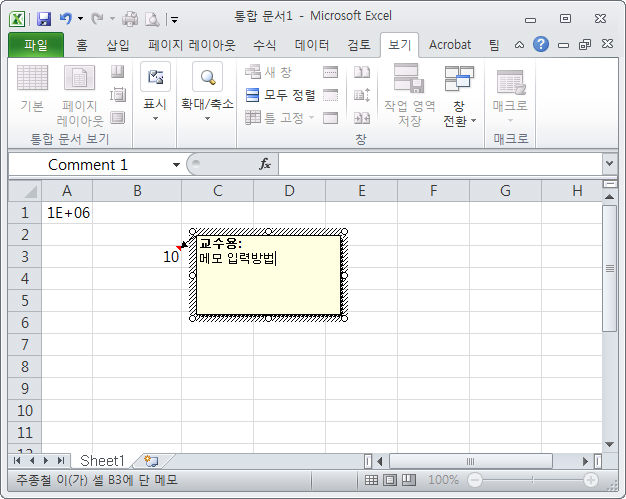The image size is (626, 499).
Task: Open 창 전환 dropdown
Action: click(x=459, y=95)
